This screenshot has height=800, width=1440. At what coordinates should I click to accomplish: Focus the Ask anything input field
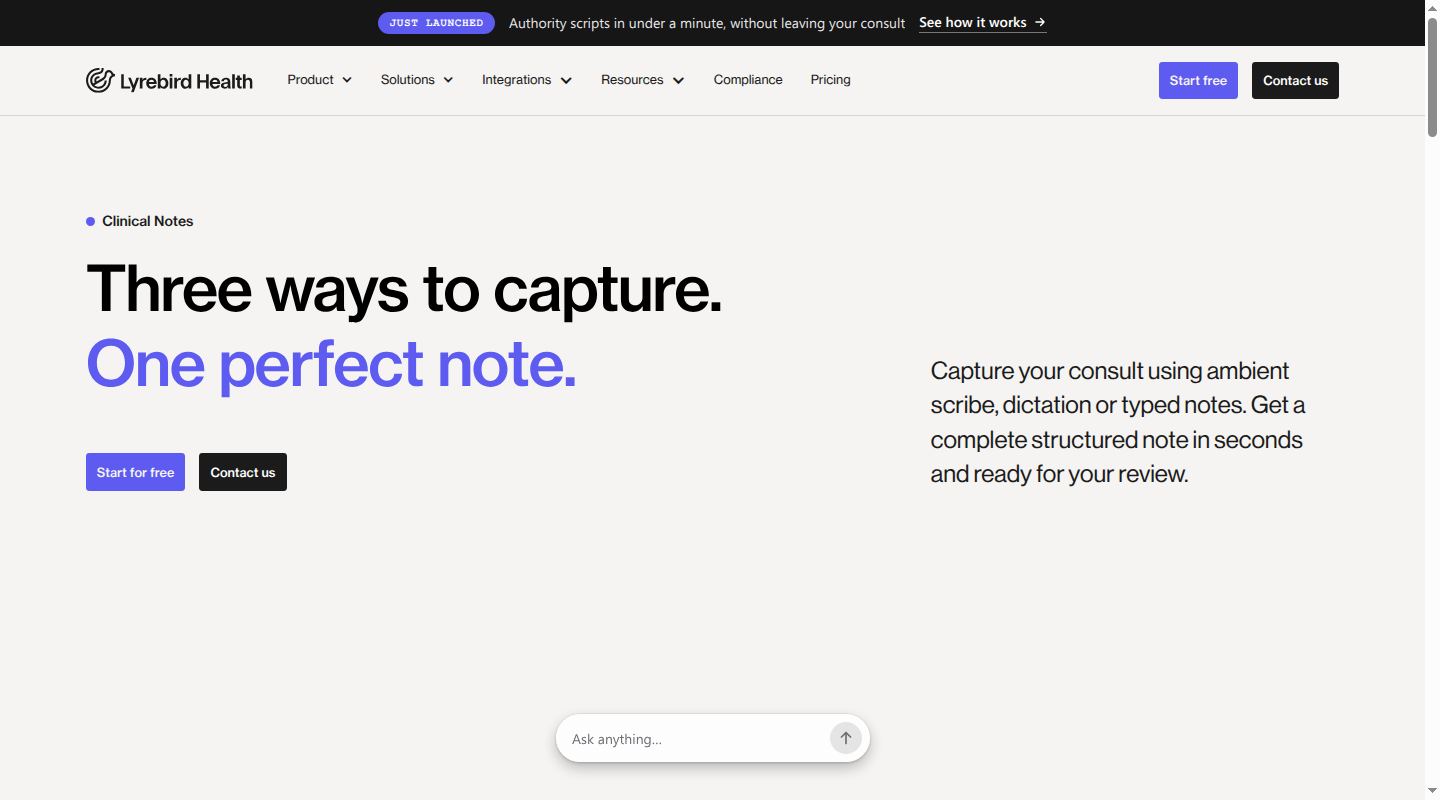pos(697,739)
